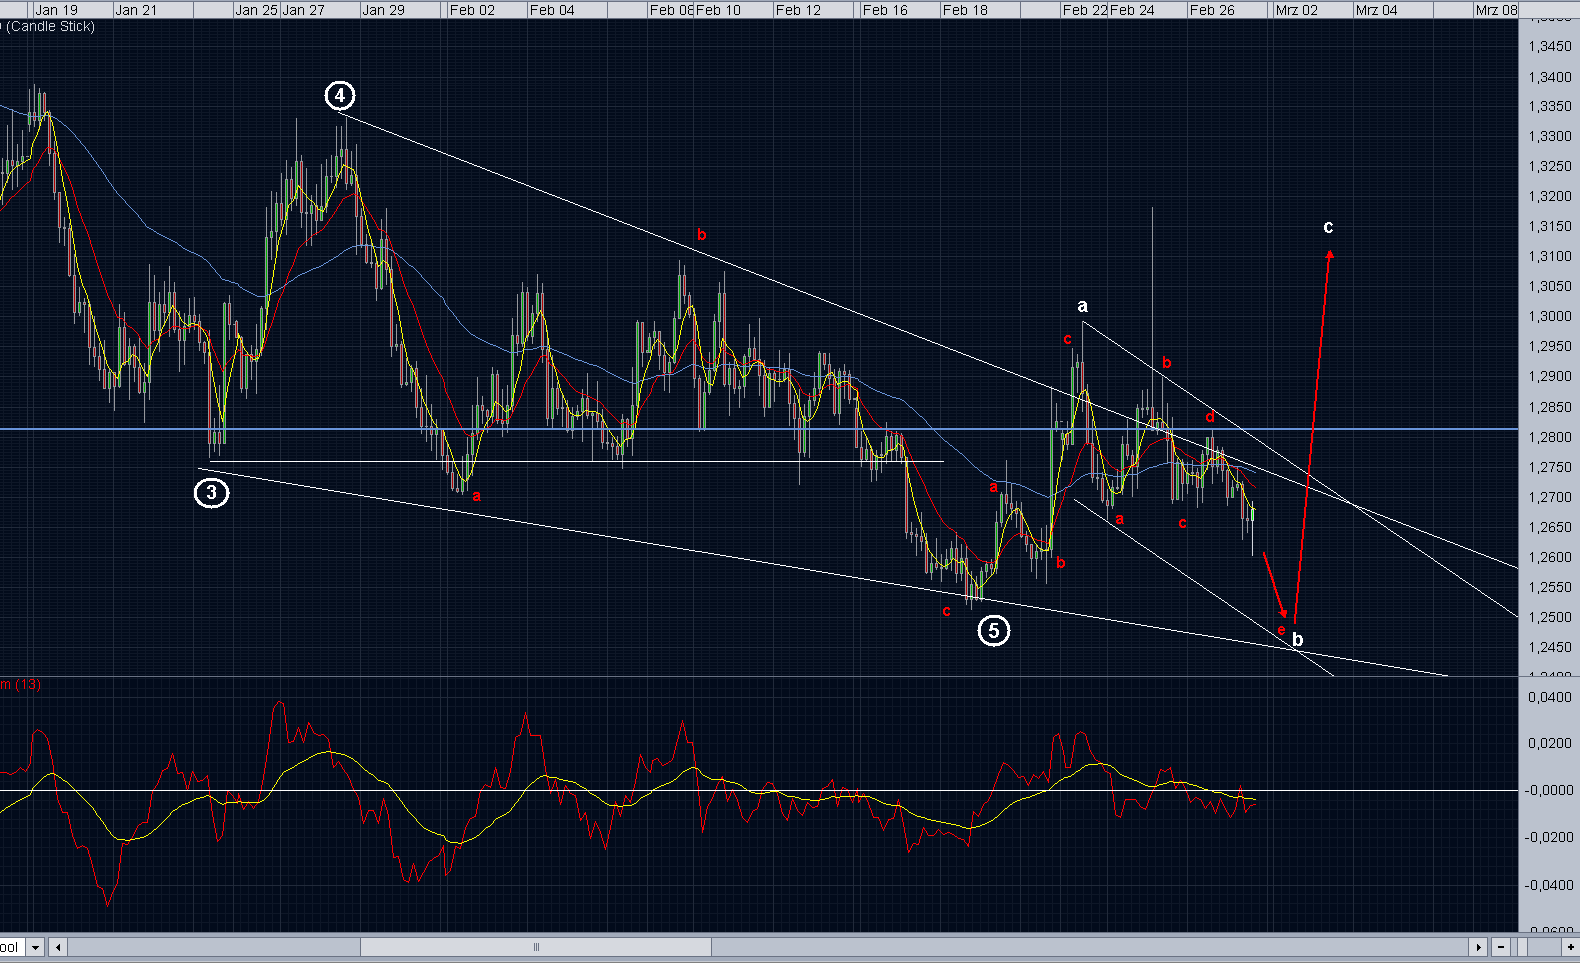The width and height of the screenshot is (1580, 963).
Task: Click the scroll-left arrow on the chart scrollbar
Action: 59,947
